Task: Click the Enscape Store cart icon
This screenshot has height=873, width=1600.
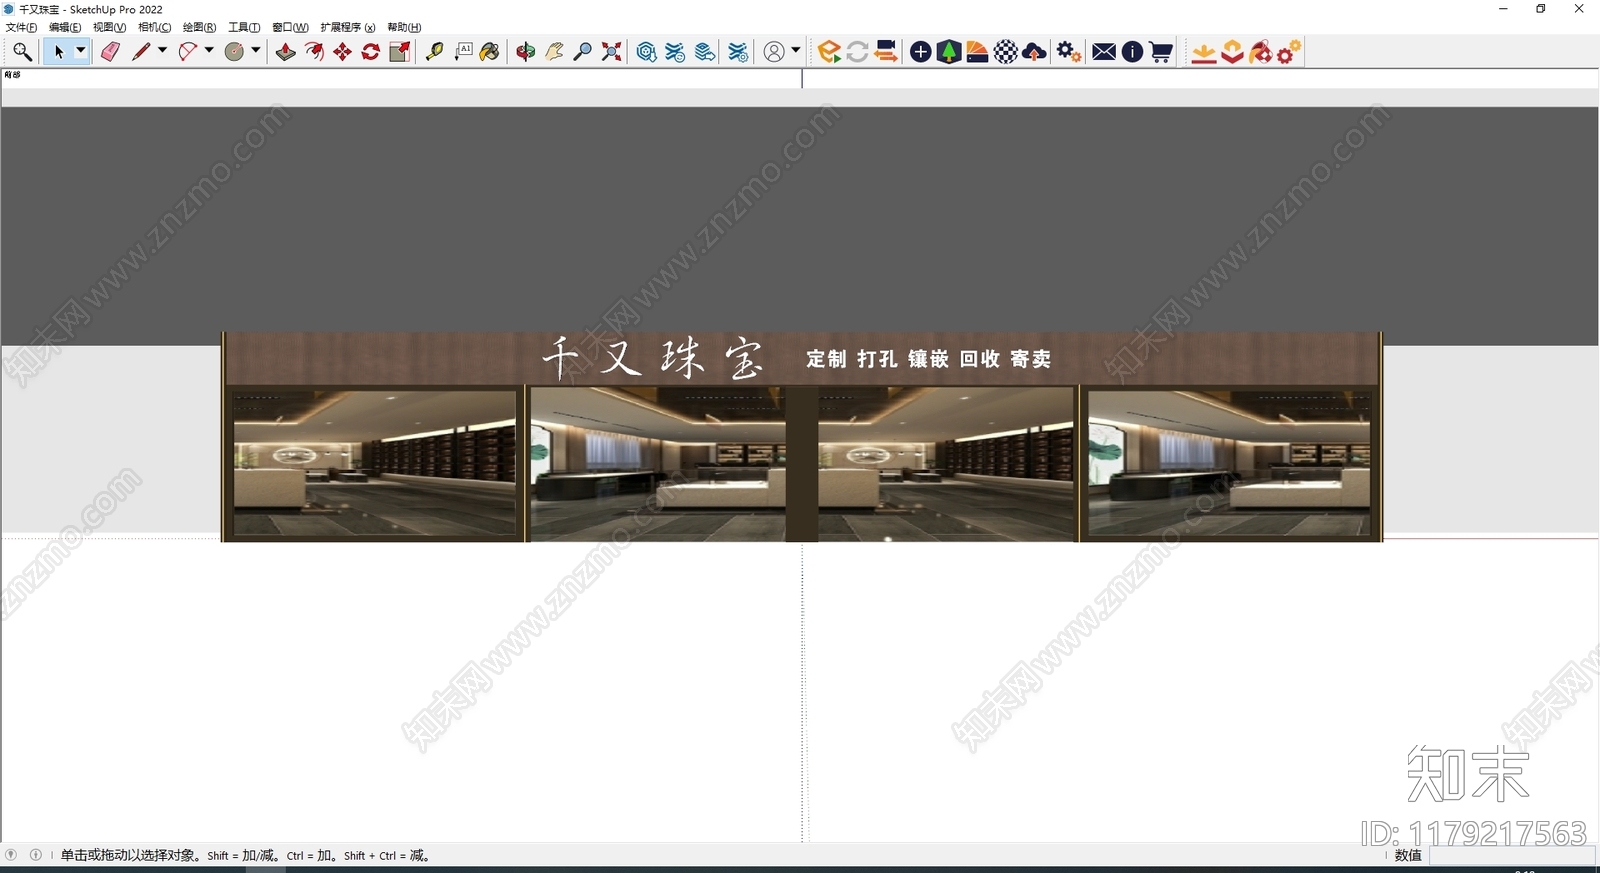Action: tap(1161, 52)
